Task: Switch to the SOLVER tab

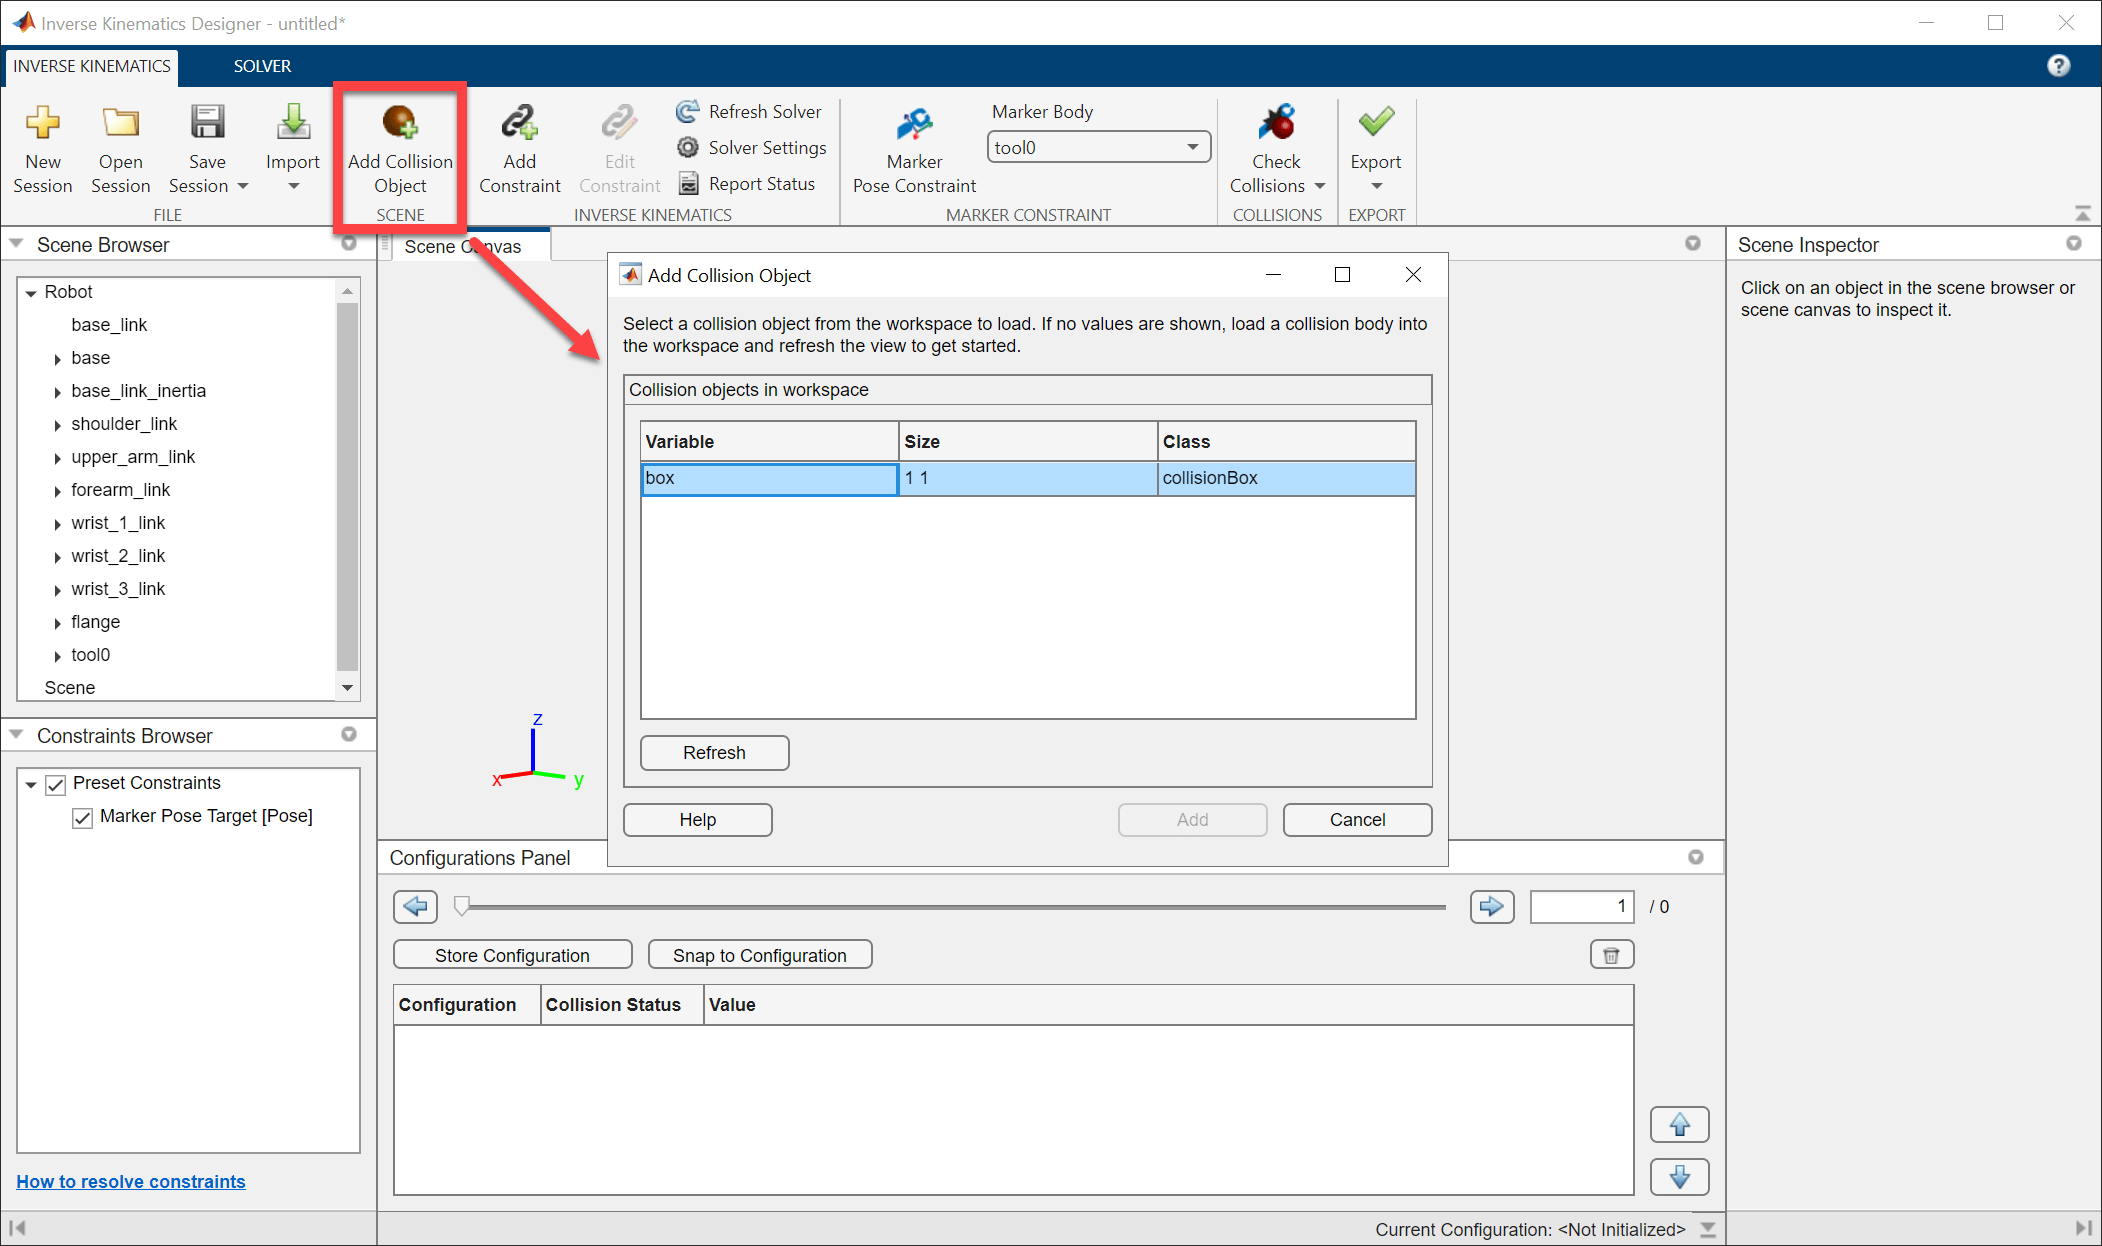Action: point(262,66)
